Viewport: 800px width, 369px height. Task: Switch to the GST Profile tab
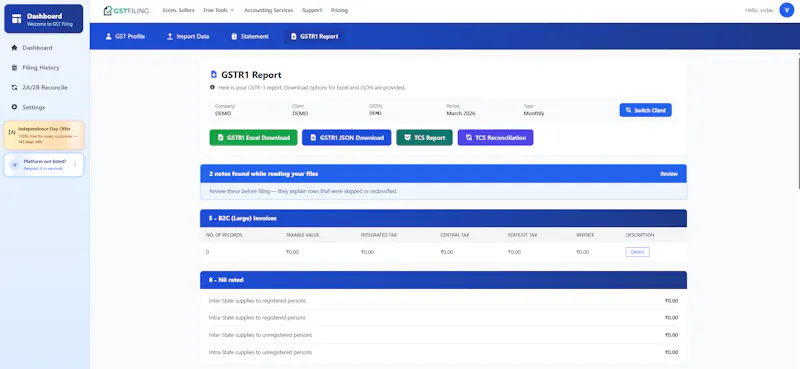click(125, 36)
